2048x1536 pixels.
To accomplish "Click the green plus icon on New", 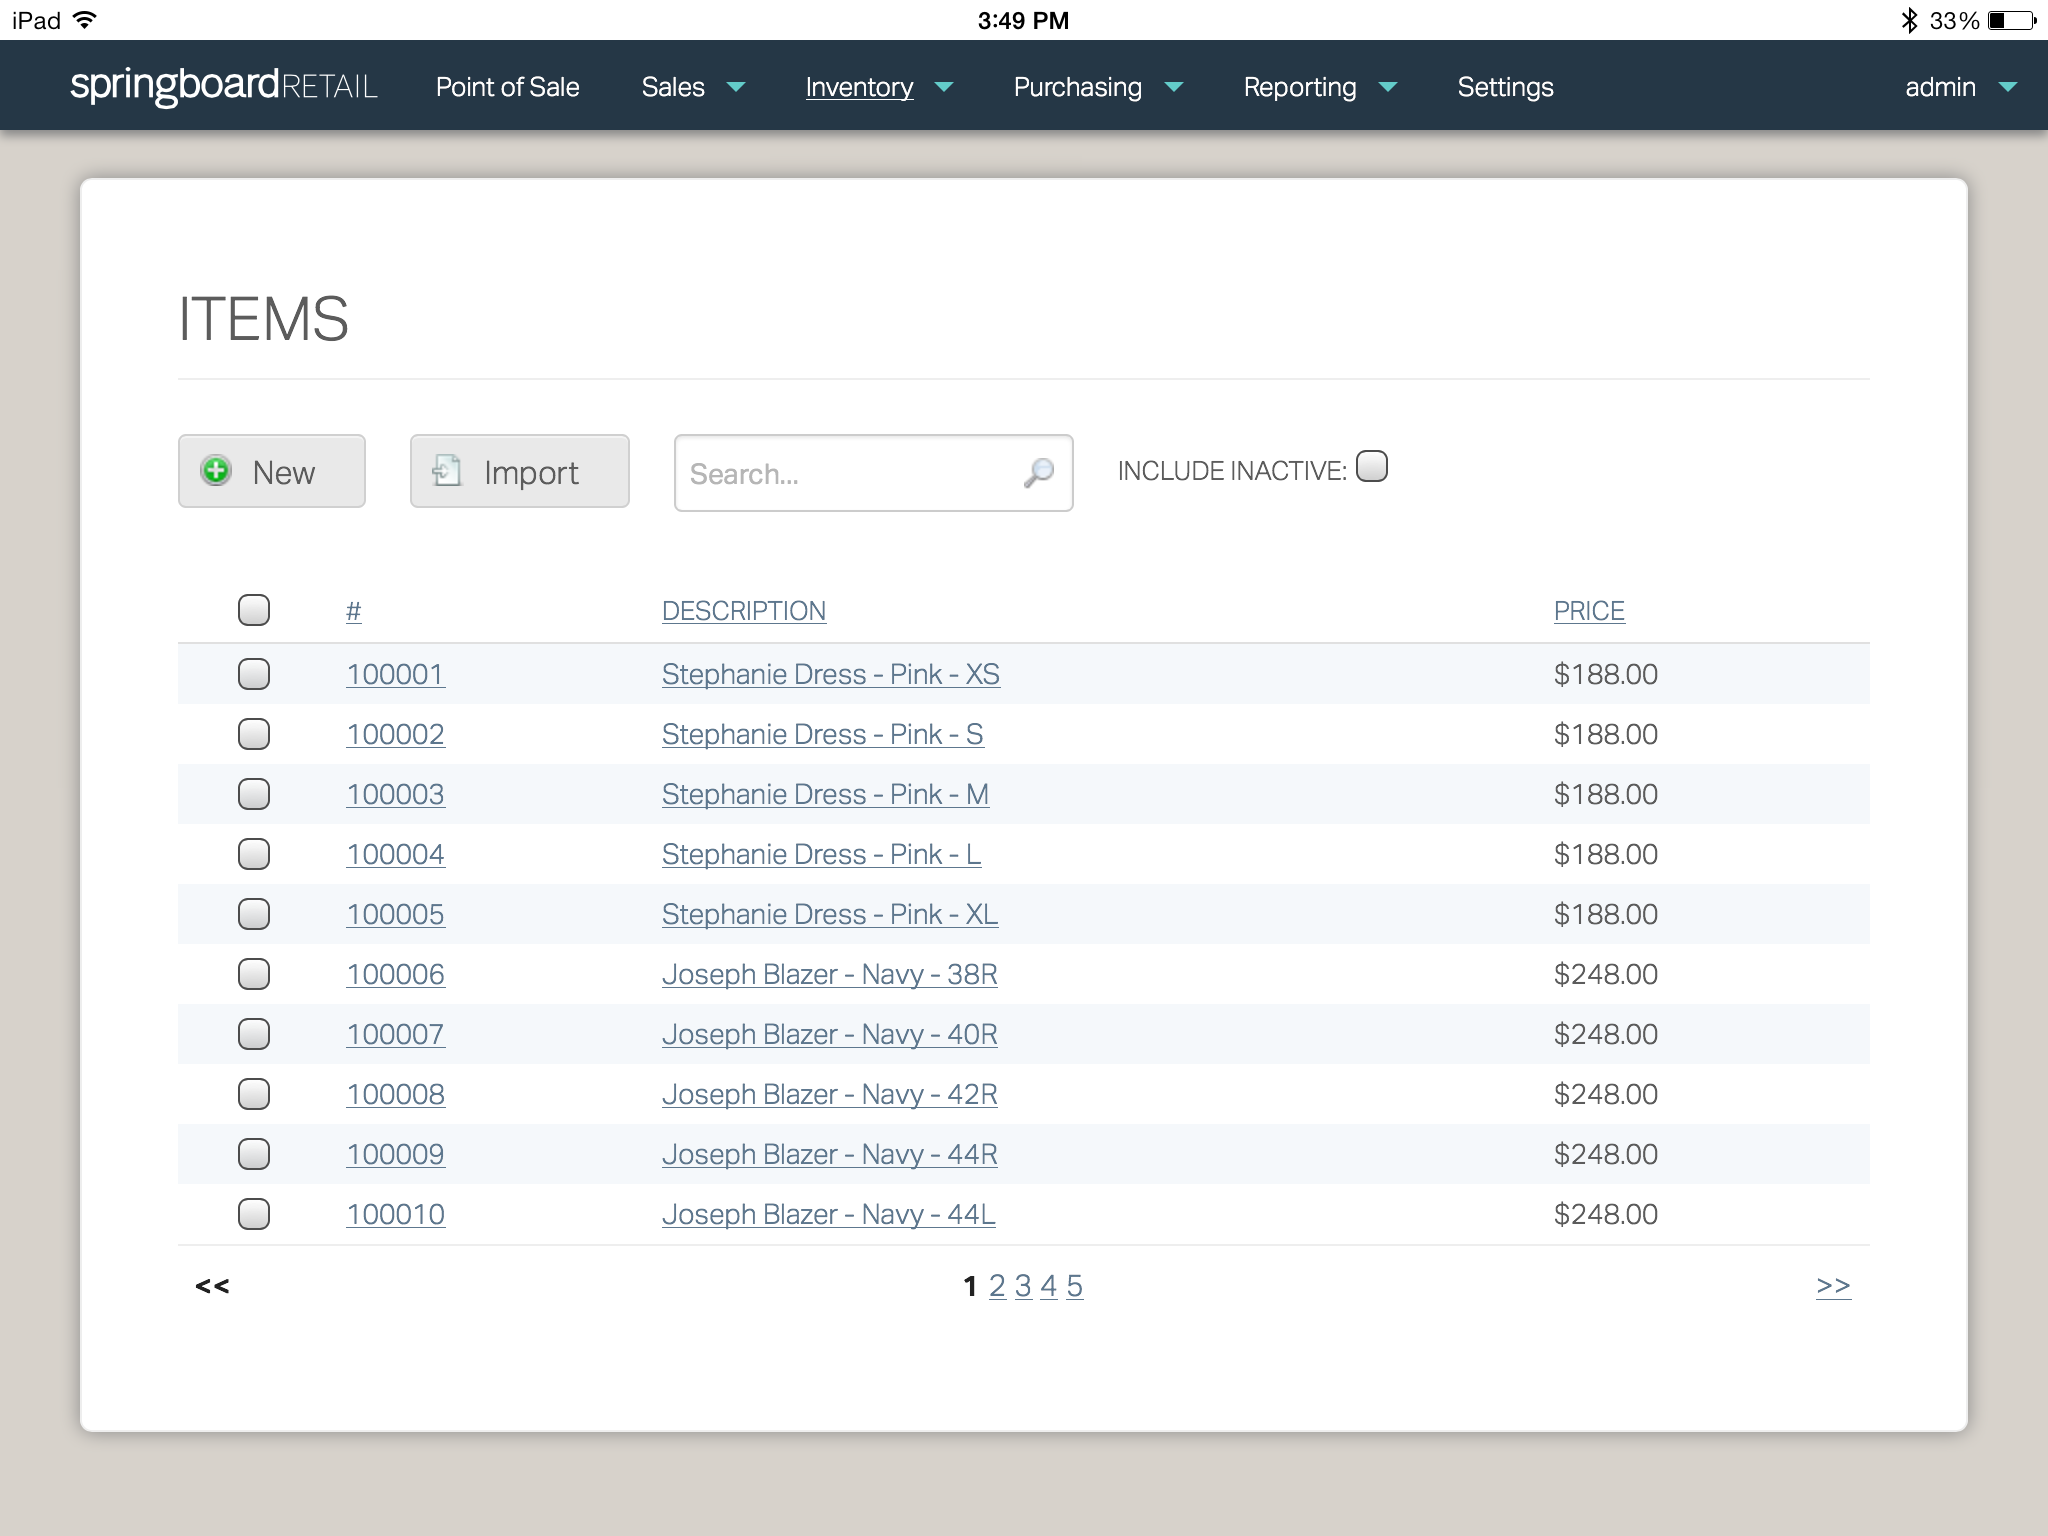I will 216,470.
